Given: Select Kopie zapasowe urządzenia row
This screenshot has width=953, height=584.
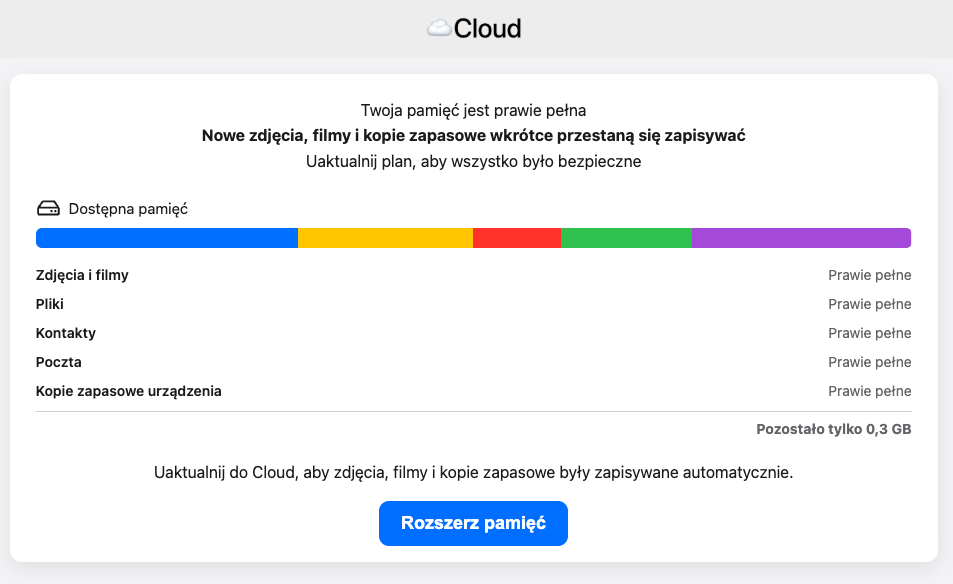Looking at the screenshot, I should (129, 391).
